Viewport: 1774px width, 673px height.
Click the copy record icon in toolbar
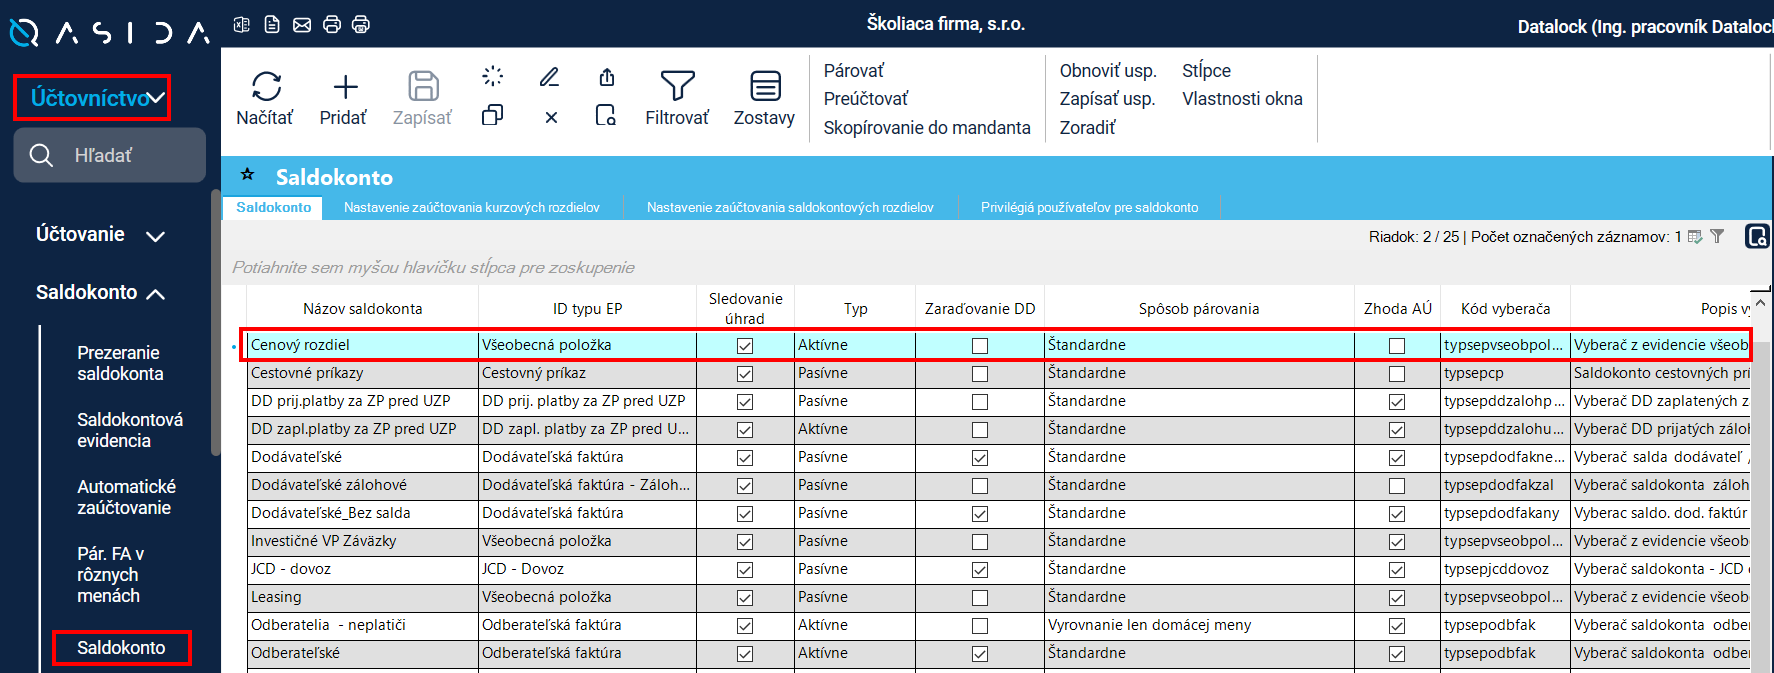click(492, 116)
